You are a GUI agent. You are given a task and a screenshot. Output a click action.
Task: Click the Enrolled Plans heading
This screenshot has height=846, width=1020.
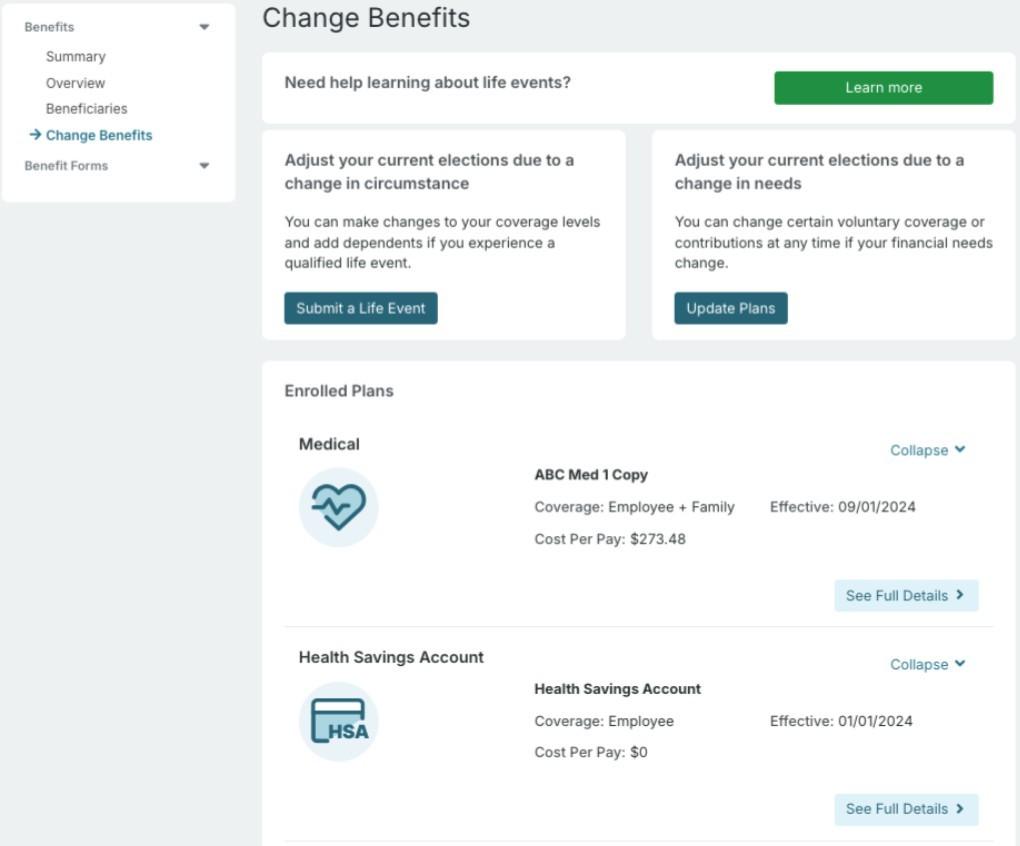click(339, 391)
